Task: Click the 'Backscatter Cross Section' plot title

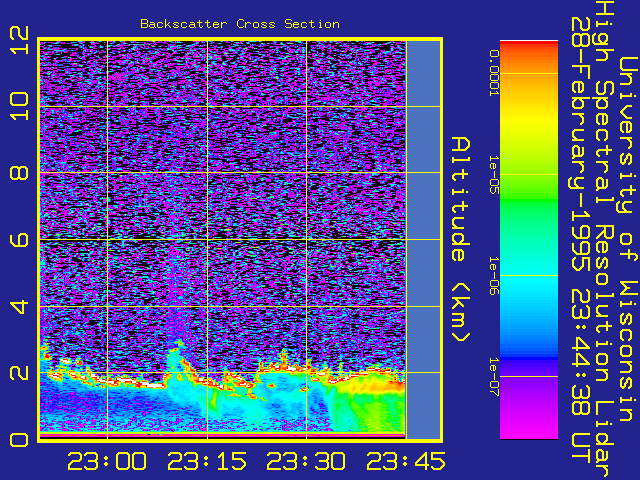Action: pyautogui.click(x=240, y=24)
